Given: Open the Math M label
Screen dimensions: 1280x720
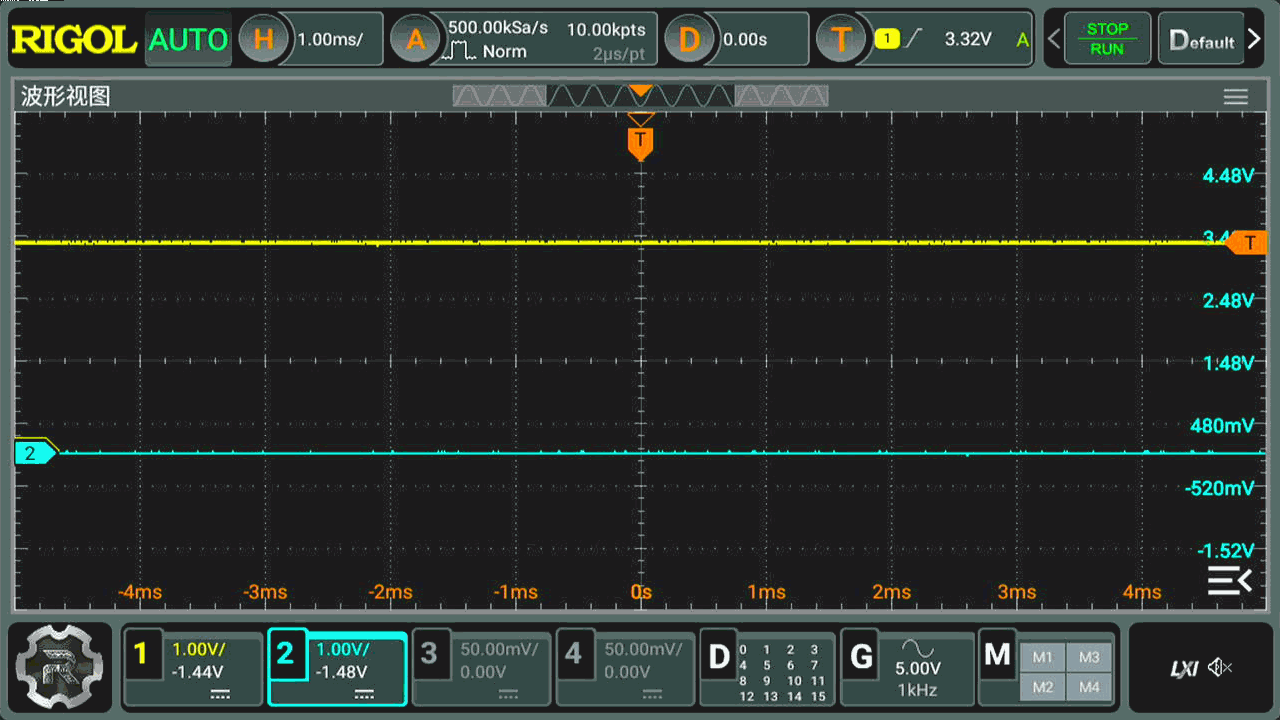Looking at the screenshot, I should pos(997,656).
